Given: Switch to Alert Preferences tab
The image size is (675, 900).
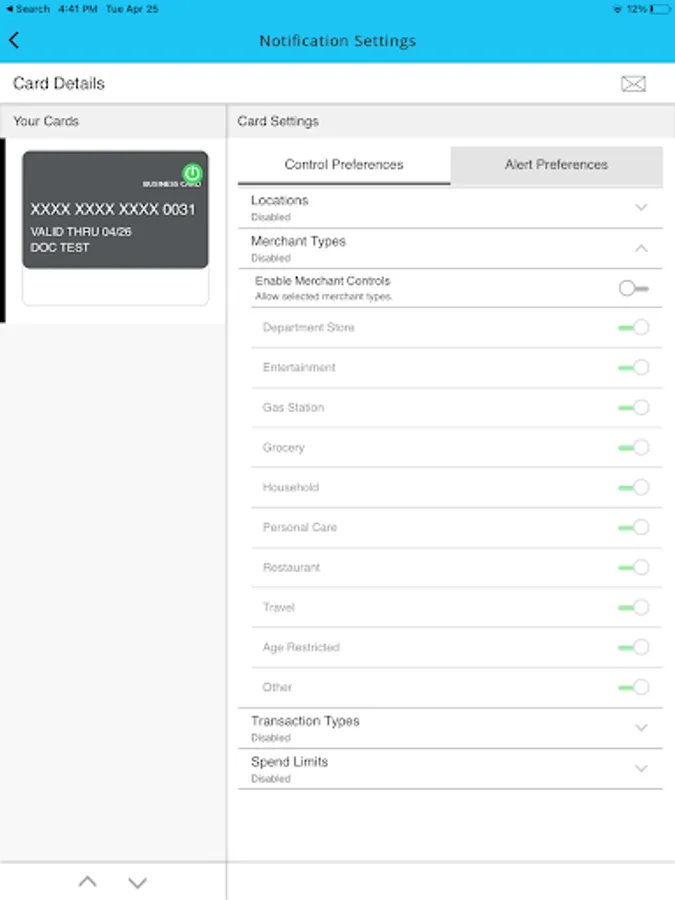Looking at the screenshot, I should coord(556,165).
